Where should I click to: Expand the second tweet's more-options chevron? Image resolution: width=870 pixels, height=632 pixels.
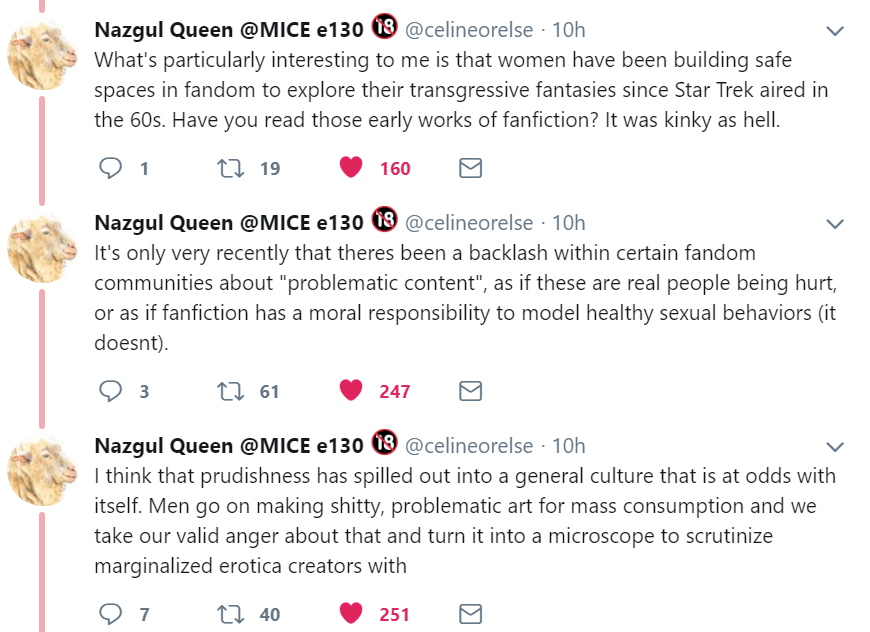coord(835,222)
